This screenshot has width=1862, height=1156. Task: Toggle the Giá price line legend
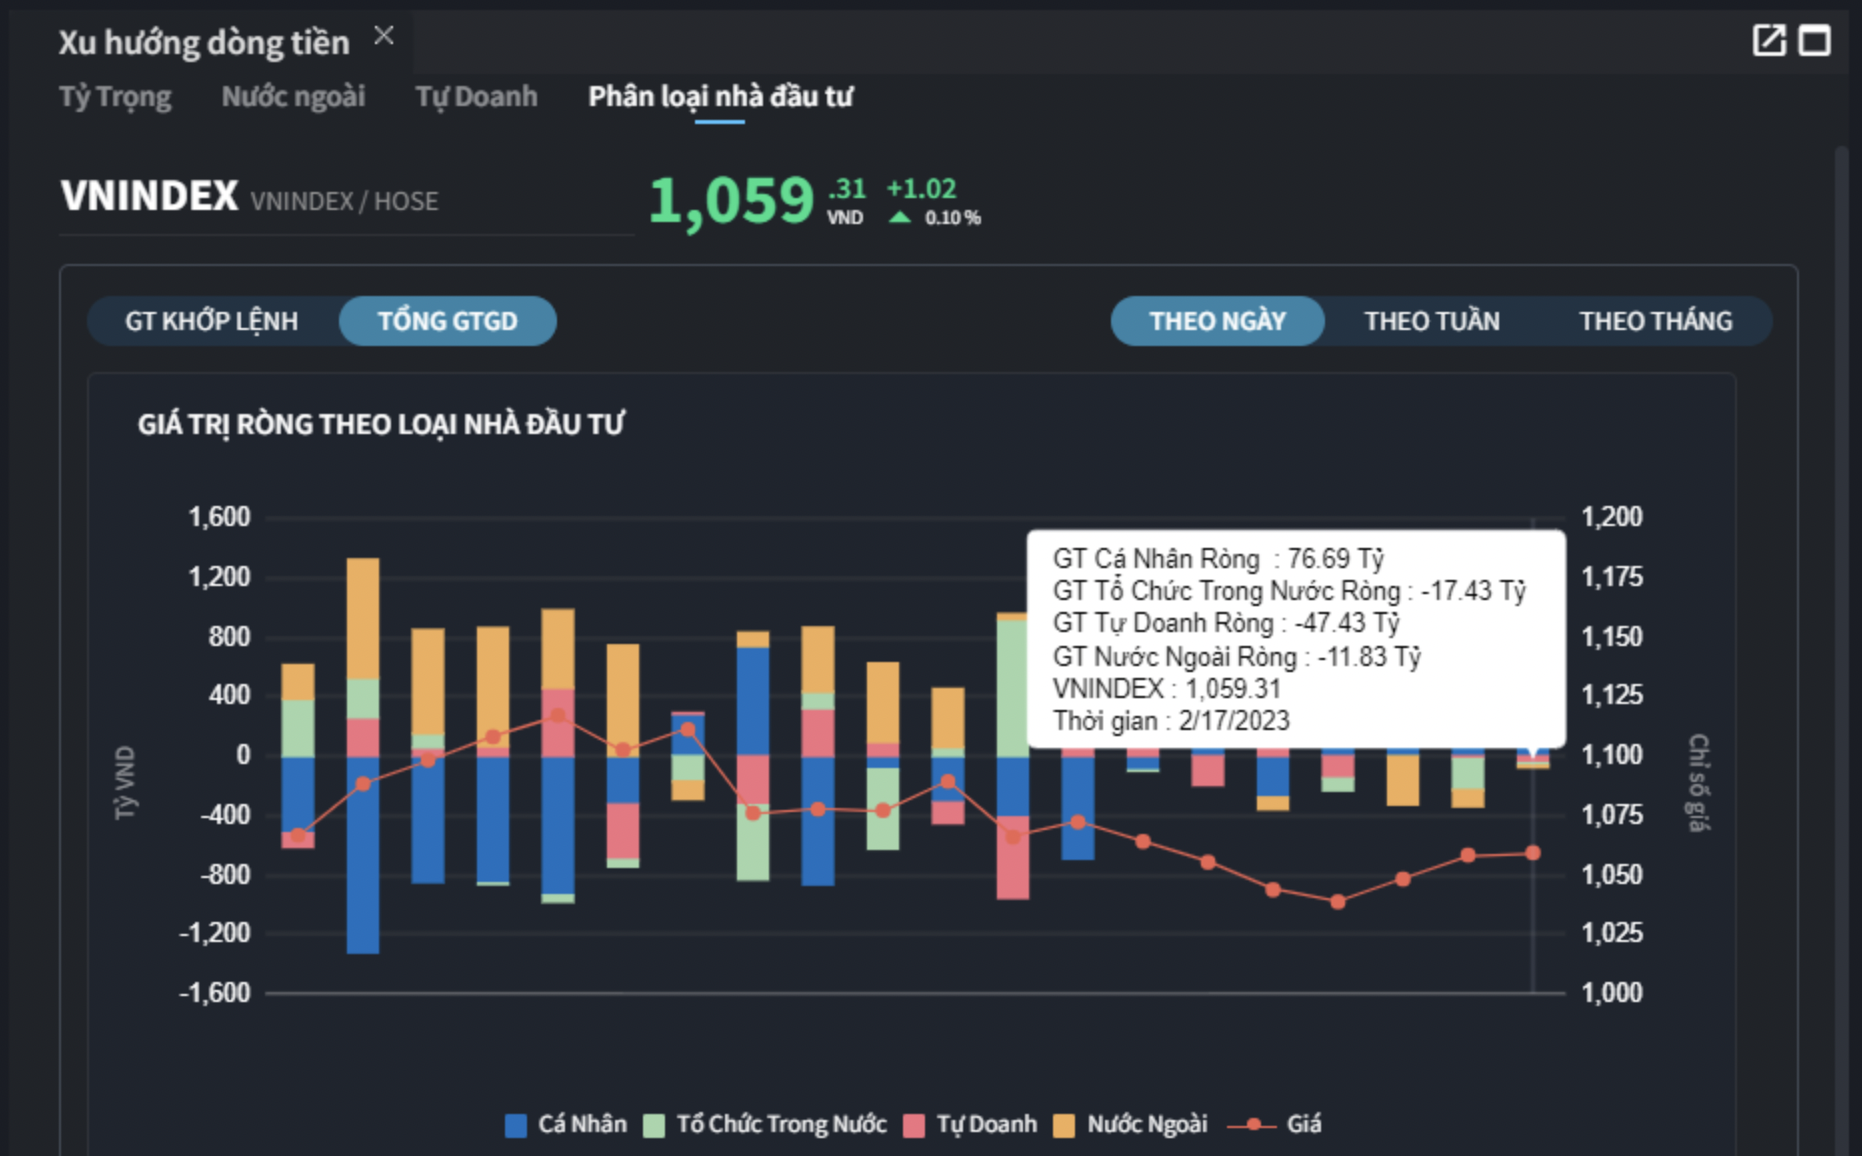tap(1274, 1125)
